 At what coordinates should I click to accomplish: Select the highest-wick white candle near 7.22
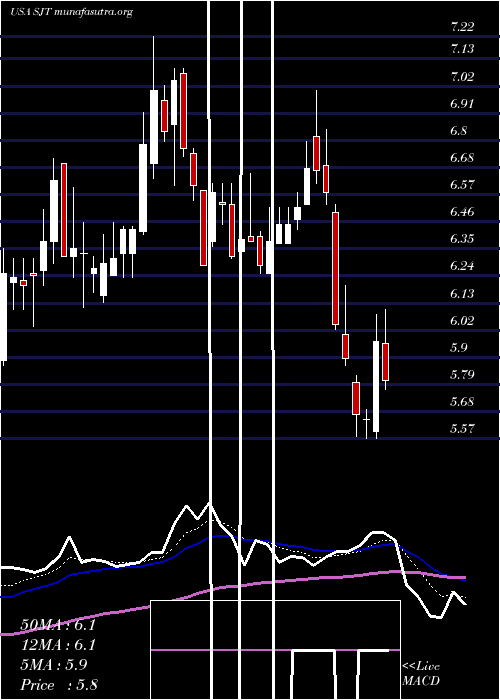(154, 108)
